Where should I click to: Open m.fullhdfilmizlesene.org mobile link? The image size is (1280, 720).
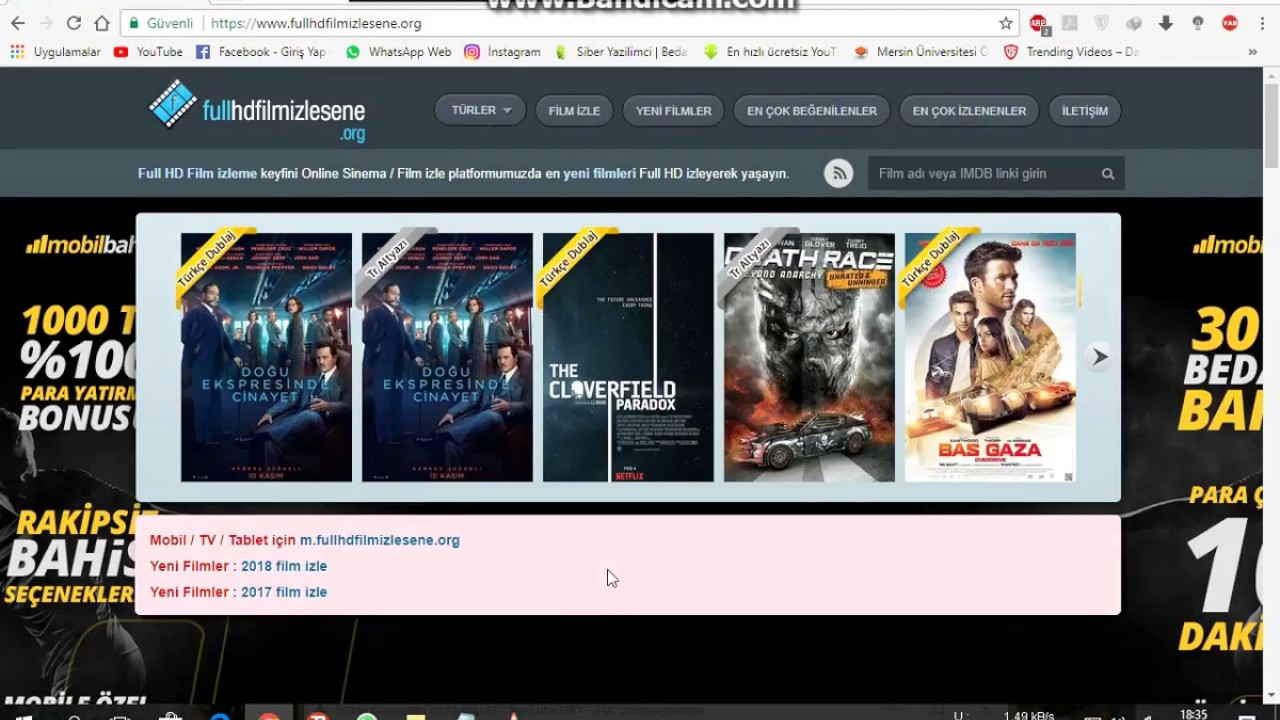point(380,540)
